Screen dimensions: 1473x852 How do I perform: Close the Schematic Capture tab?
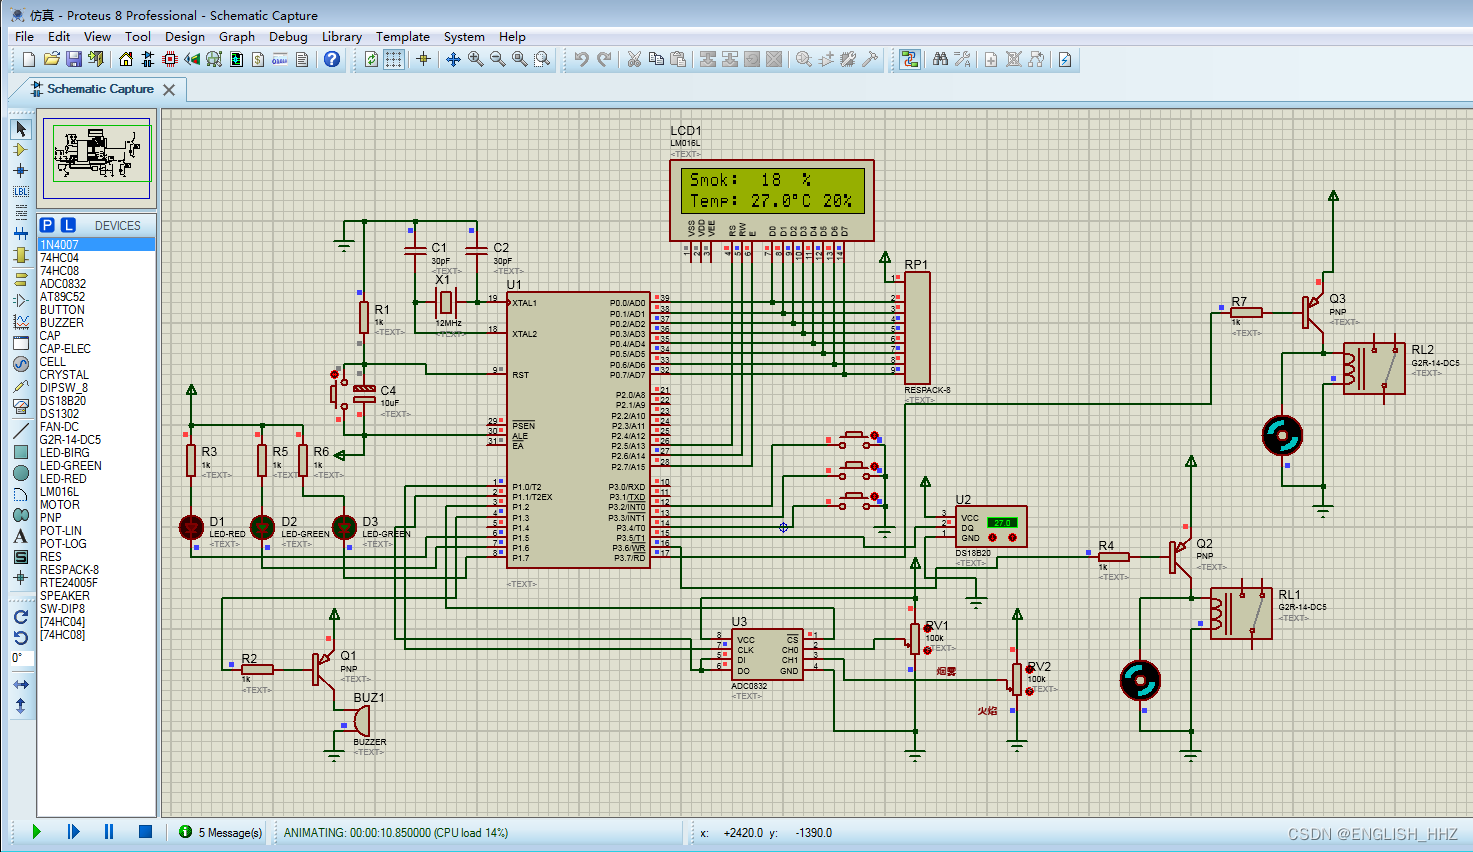tap(169, 90)
